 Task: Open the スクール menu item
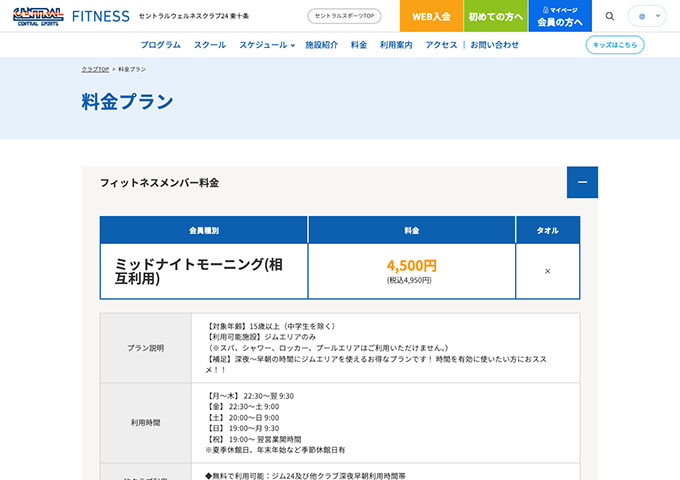210,45
